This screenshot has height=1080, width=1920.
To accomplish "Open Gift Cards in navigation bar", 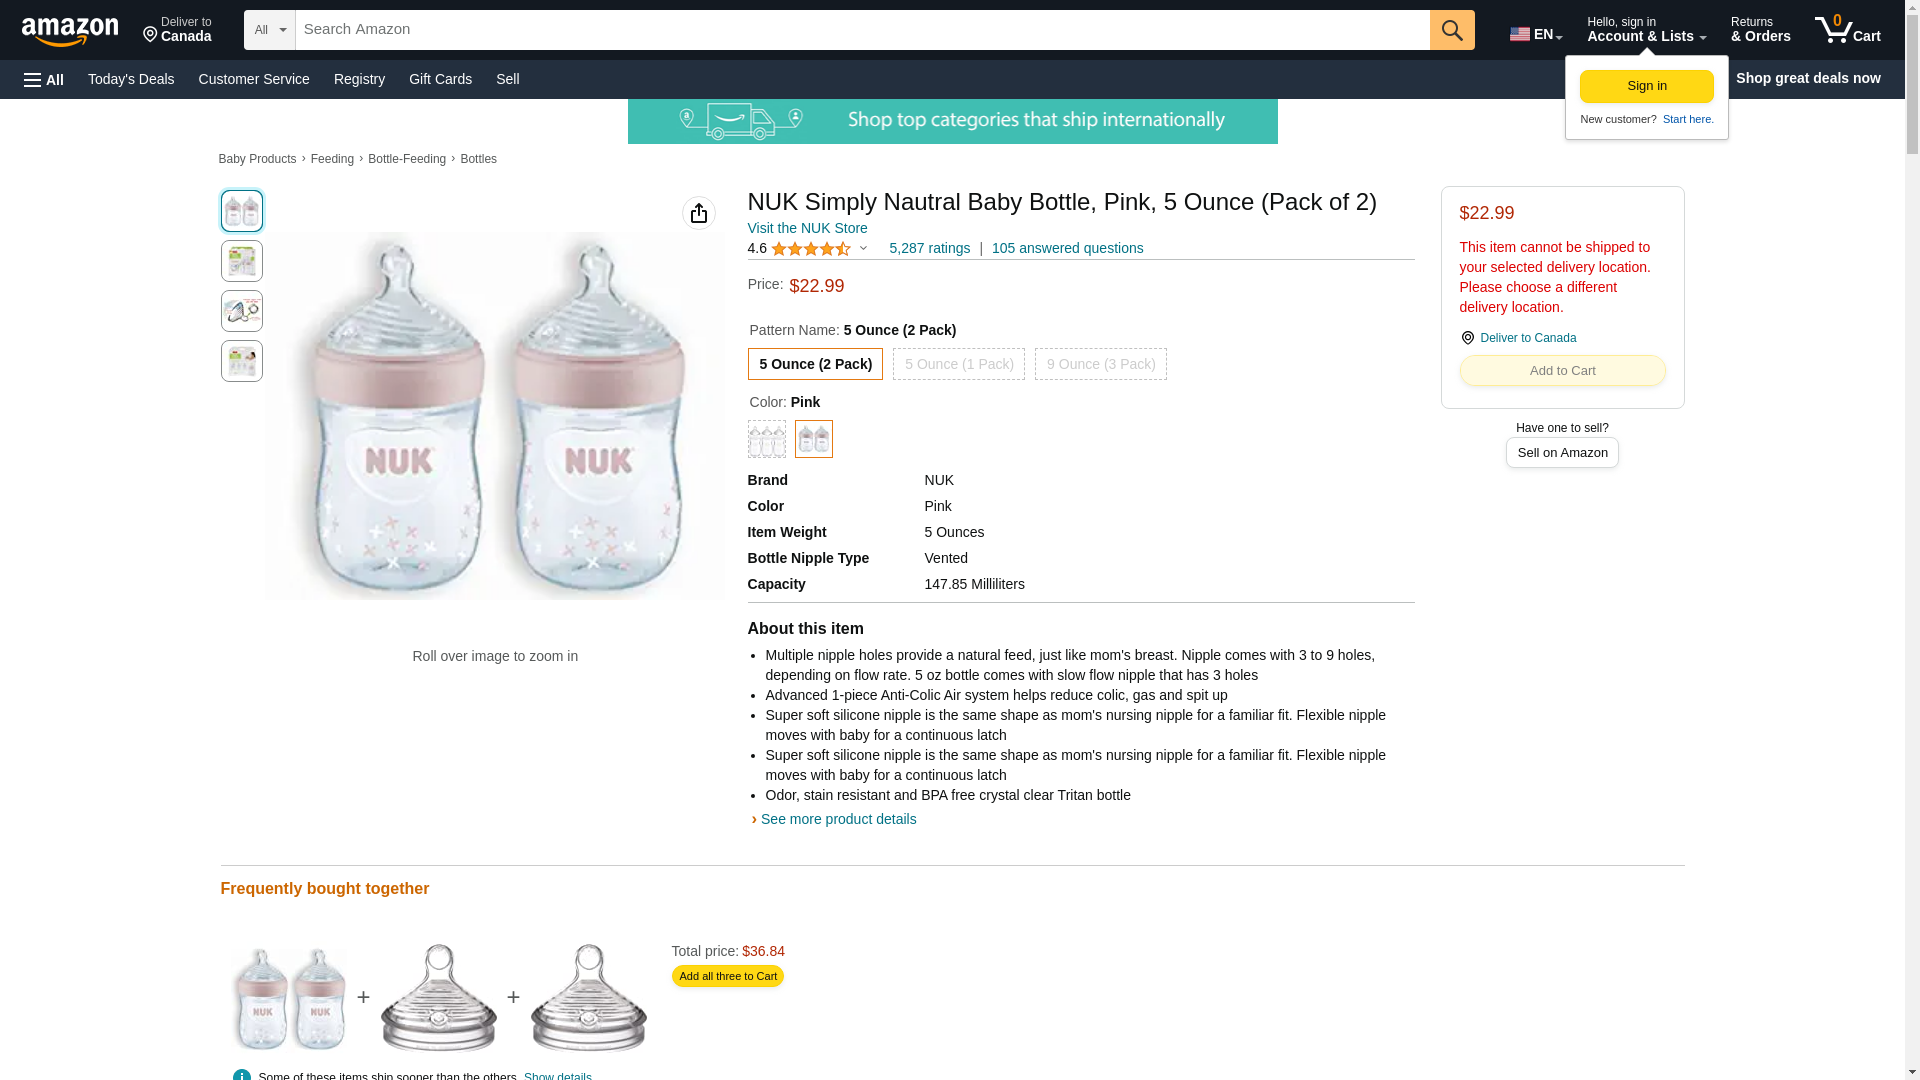I will pos(440,79).
